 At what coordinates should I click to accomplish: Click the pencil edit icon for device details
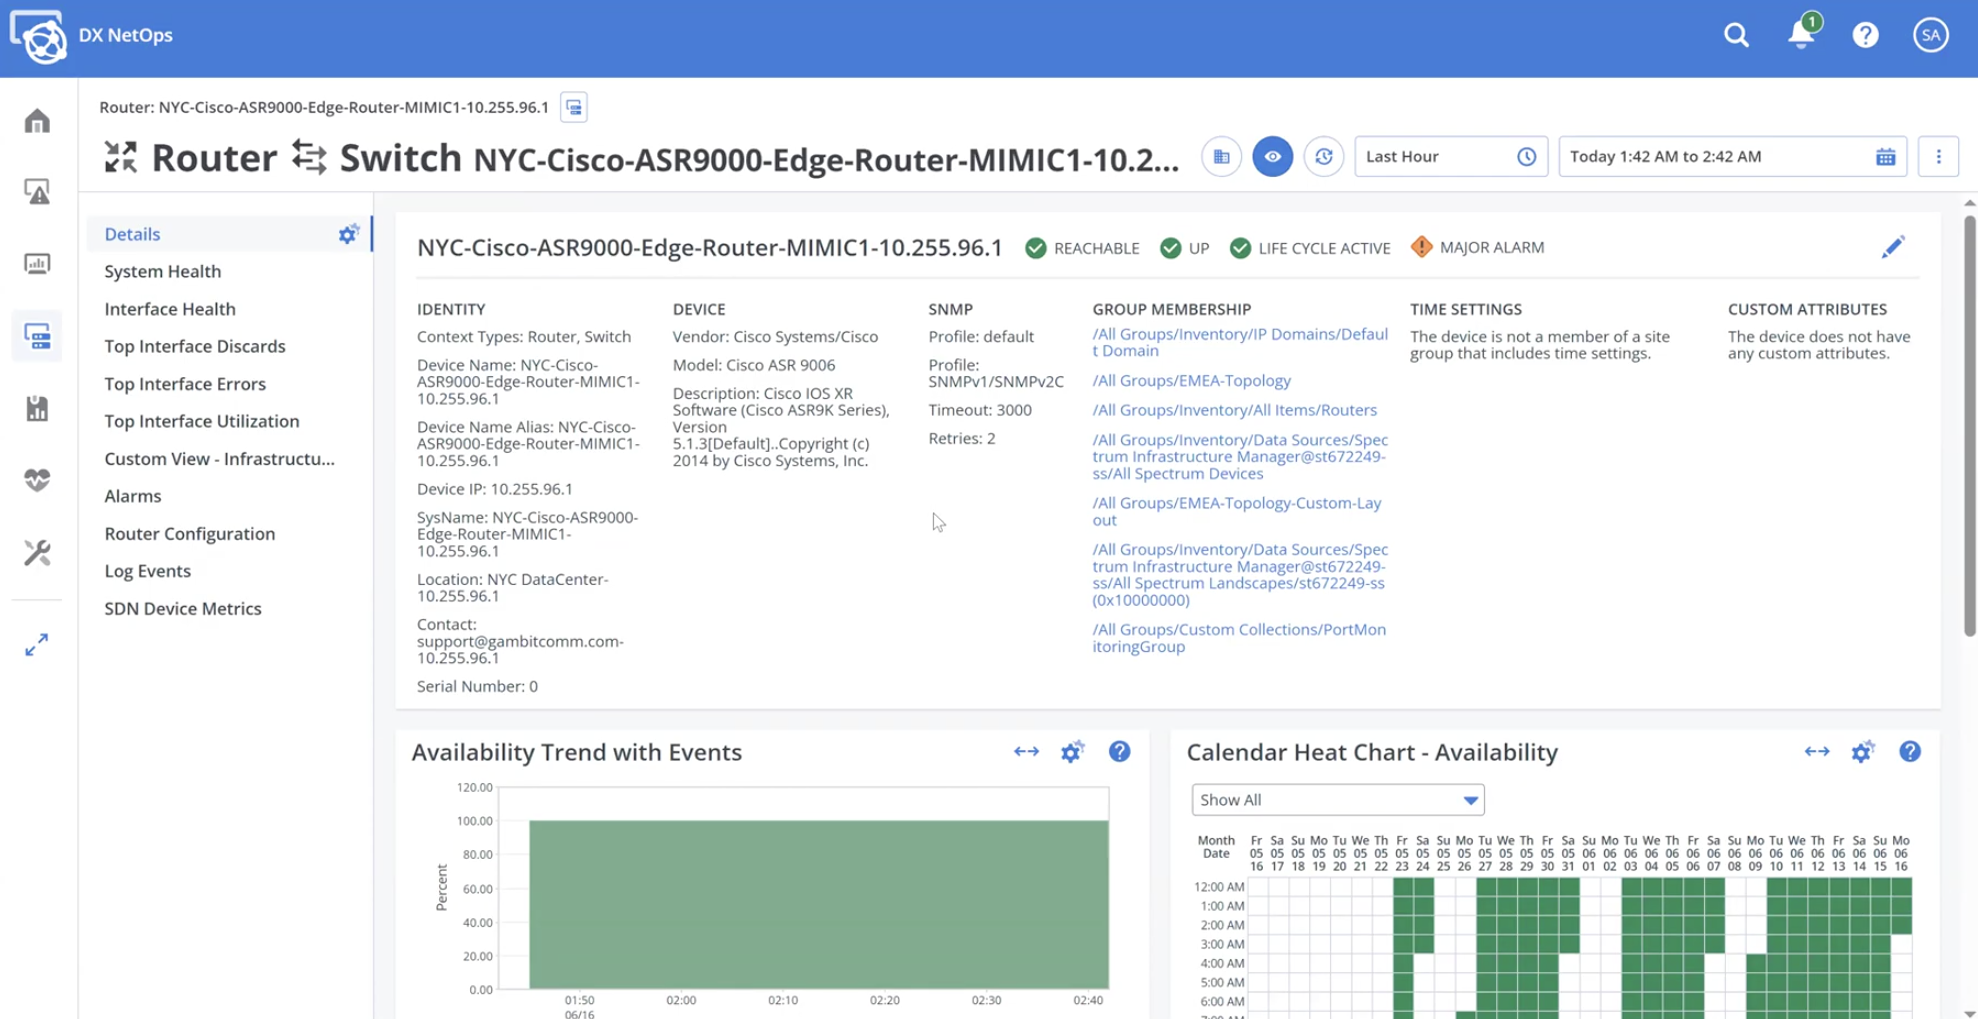pyautogui.click(x=1892, y=248)
